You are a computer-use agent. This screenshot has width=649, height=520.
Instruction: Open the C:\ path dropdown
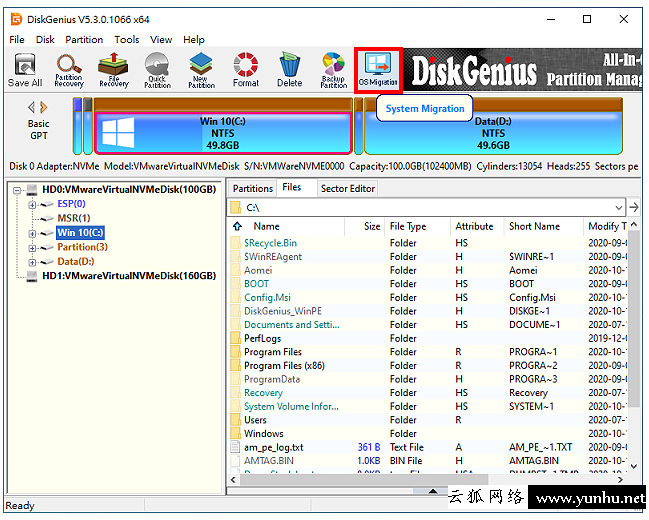pyautogui.click(x=618, y=207)
